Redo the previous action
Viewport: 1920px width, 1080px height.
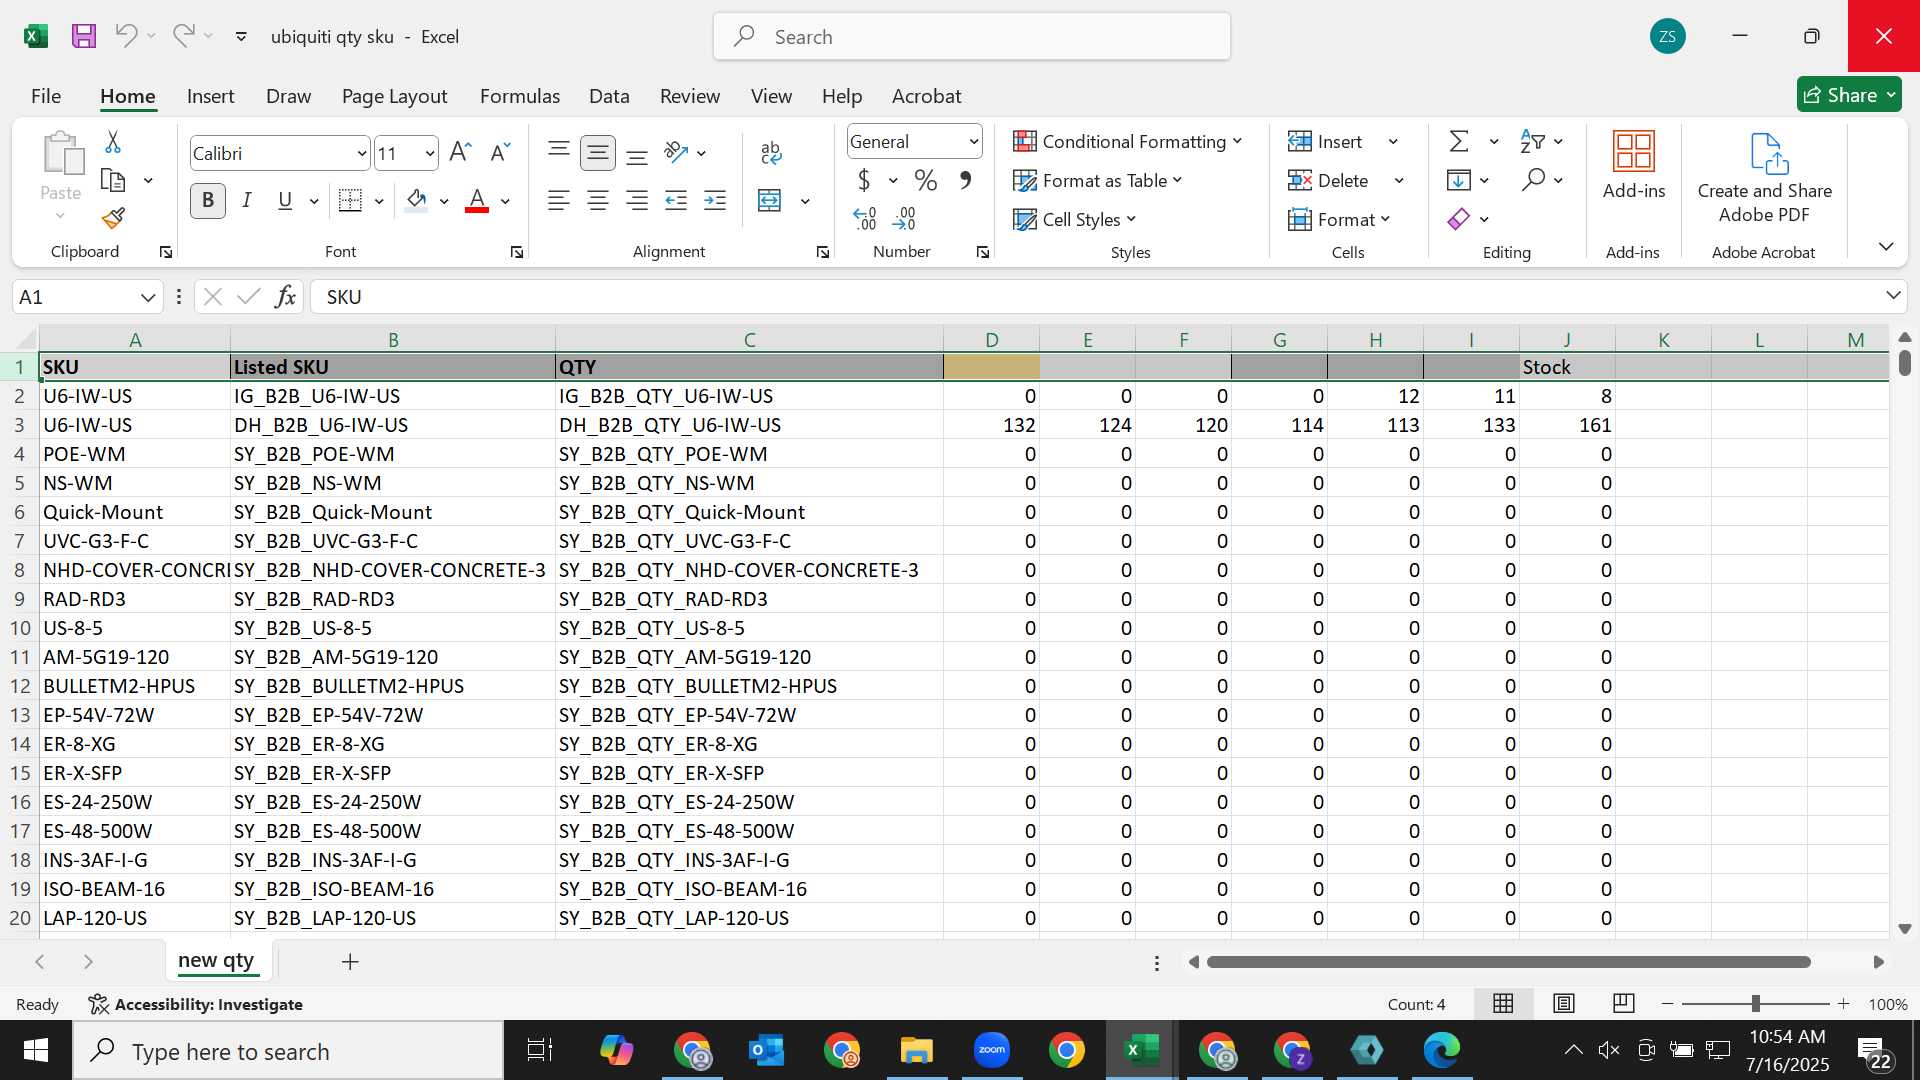point(183,36)
